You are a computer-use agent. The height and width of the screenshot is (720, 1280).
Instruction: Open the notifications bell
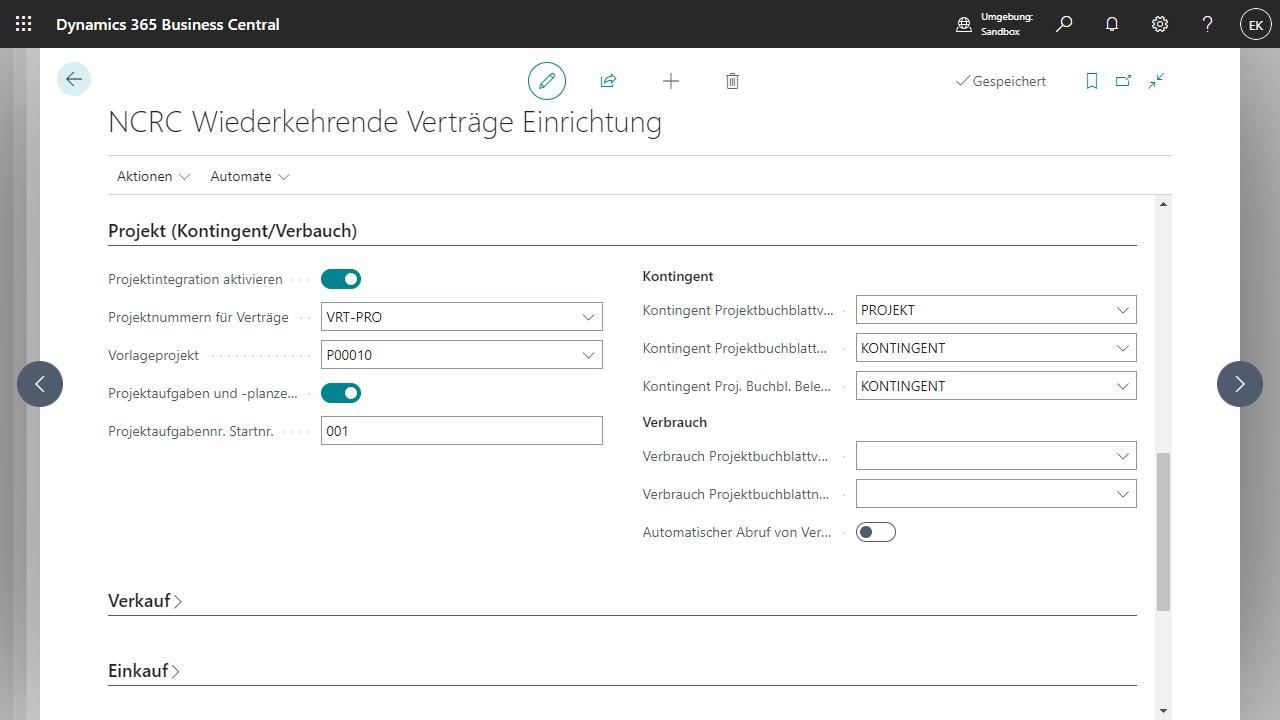point(1112,24)
